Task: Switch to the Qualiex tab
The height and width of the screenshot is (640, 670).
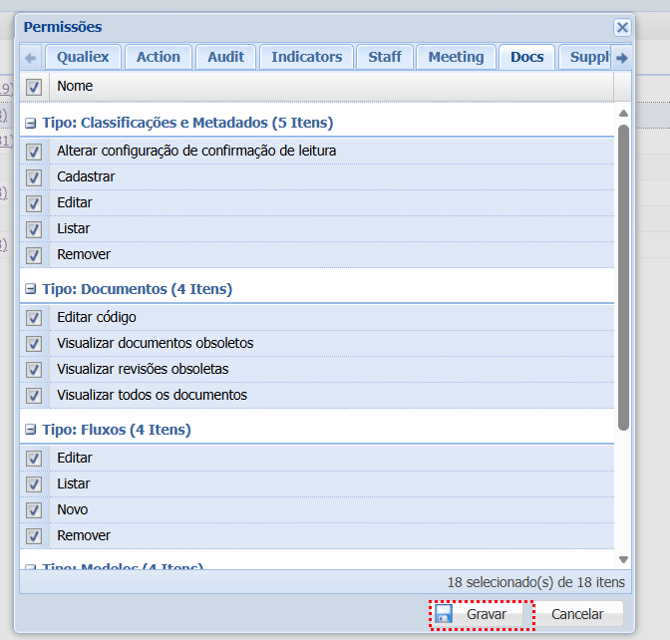Action: click(83, 57)
